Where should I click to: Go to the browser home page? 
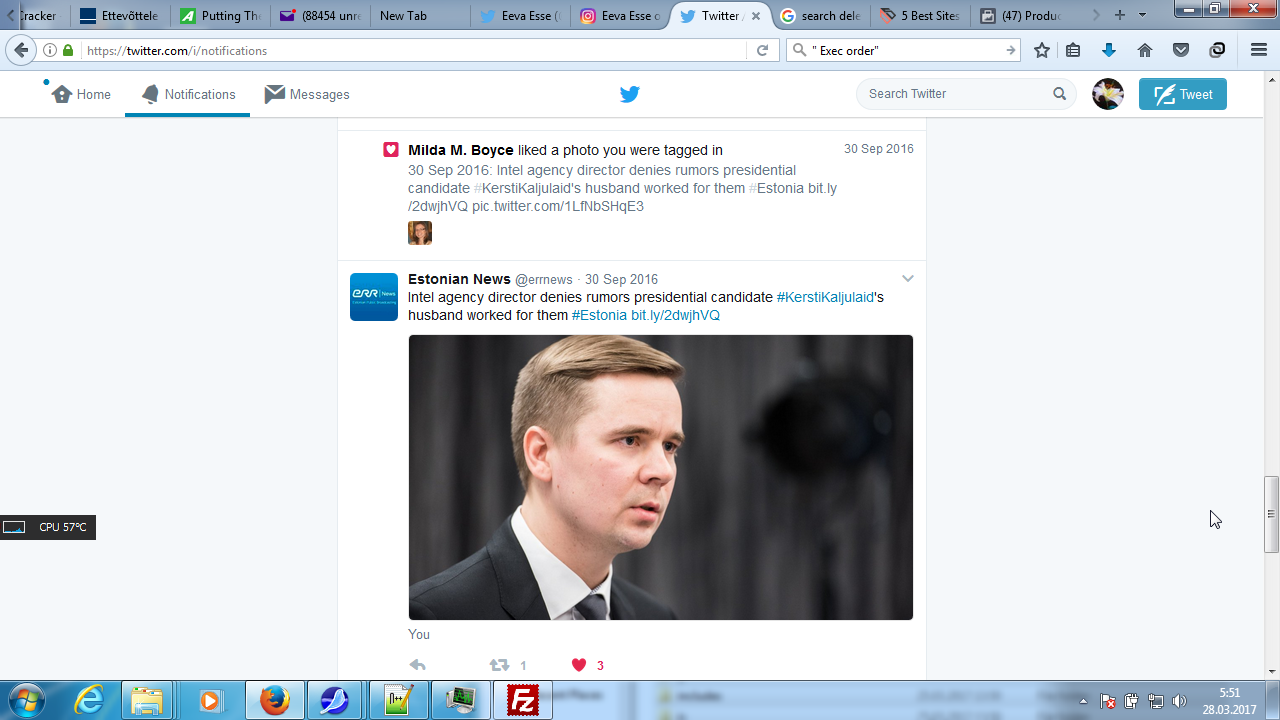pyautogui.click(x=1145, y=50)
